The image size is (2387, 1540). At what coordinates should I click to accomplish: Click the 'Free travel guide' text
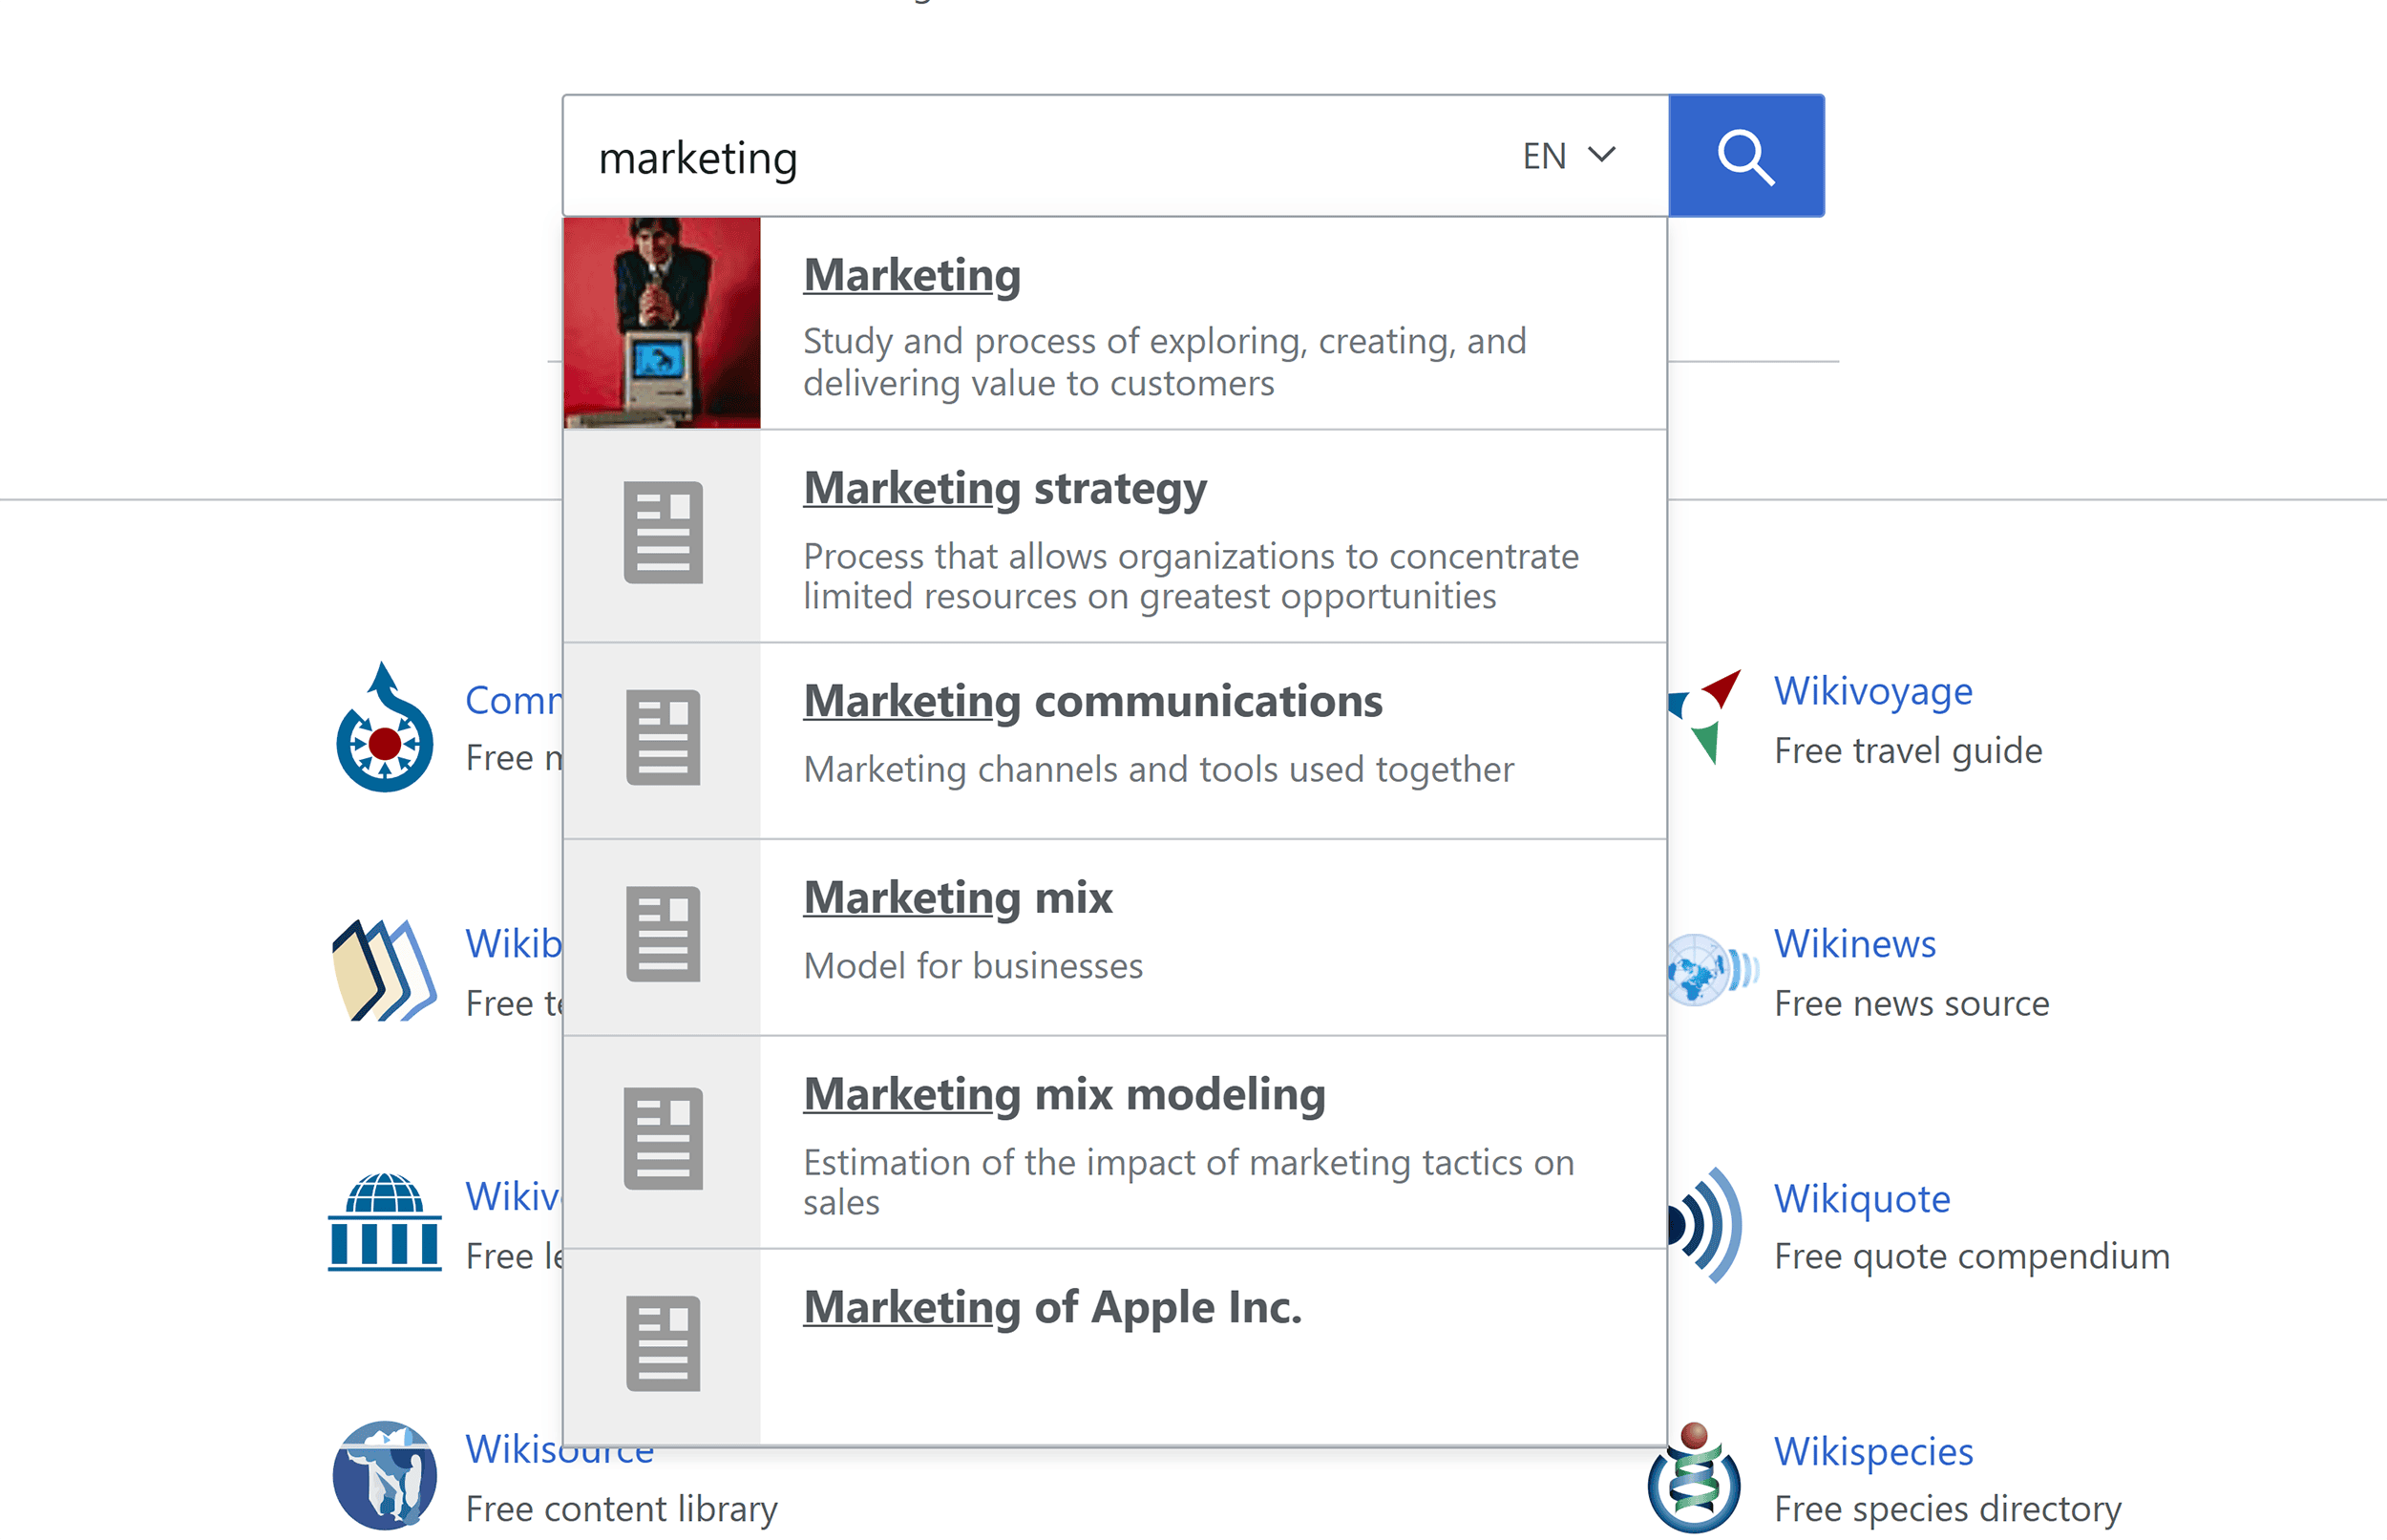click(1908, 751)
